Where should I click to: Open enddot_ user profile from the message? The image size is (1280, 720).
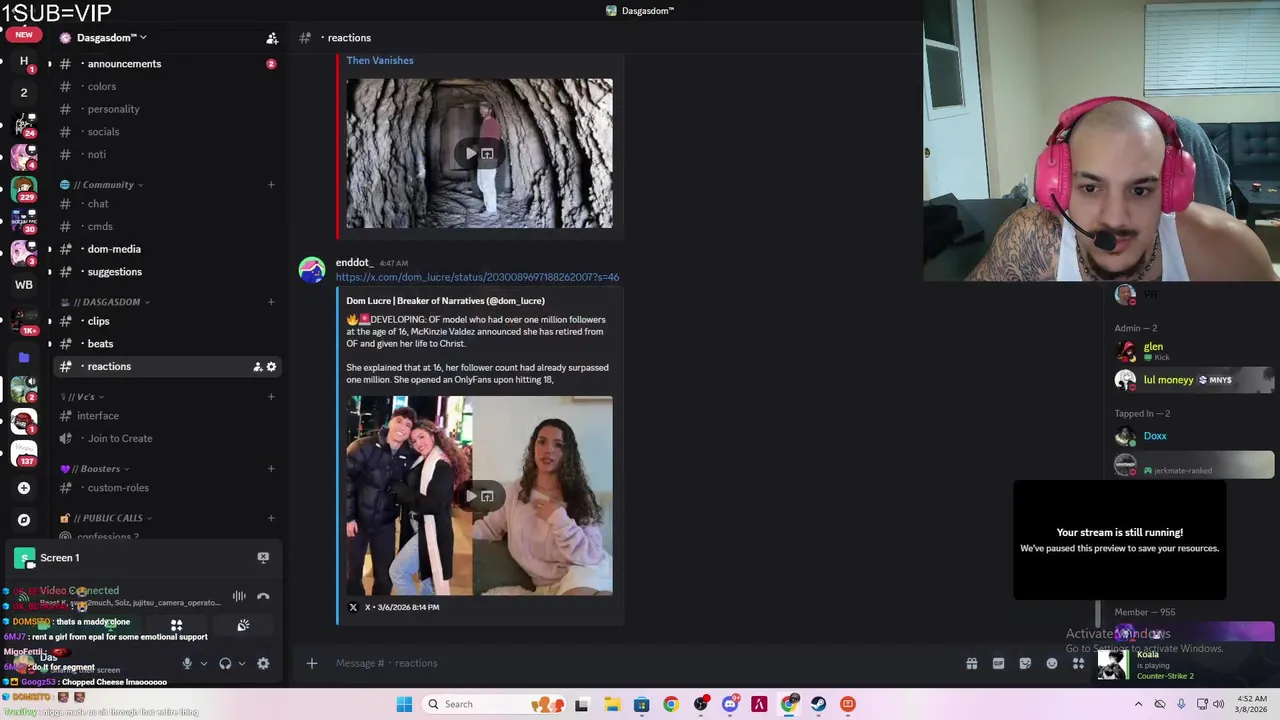coord(354,262)
